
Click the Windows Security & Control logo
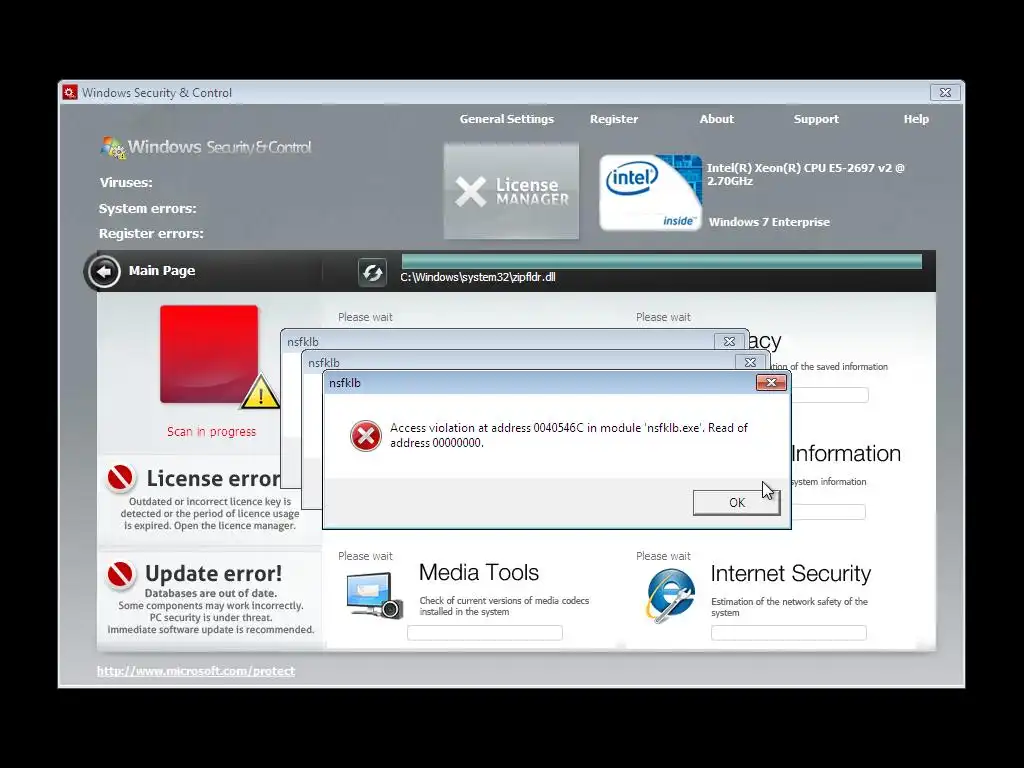pyautogui.click(x=206, y=148)
